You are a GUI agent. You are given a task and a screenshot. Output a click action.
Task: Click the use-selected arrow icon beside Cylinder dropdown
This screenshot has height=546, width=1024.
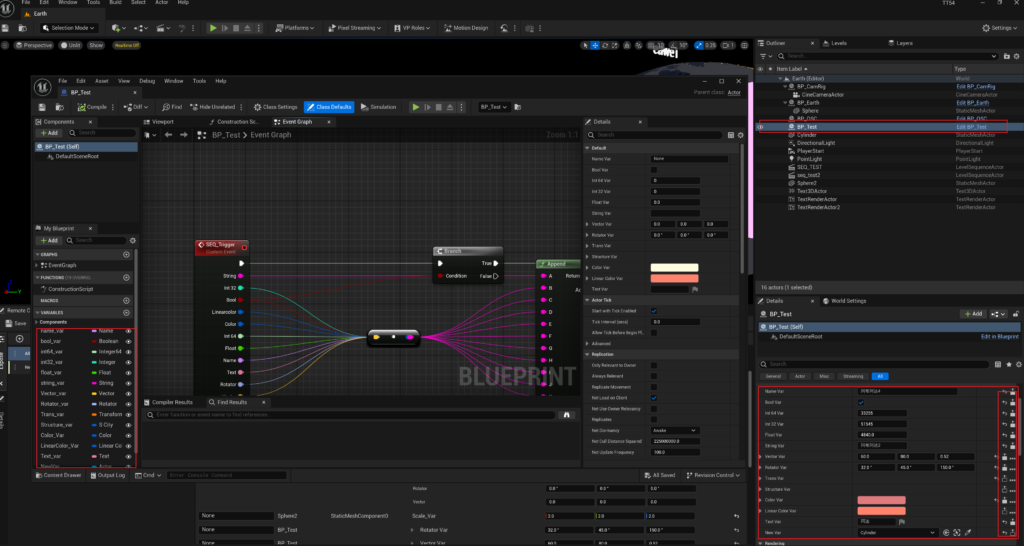946,532
